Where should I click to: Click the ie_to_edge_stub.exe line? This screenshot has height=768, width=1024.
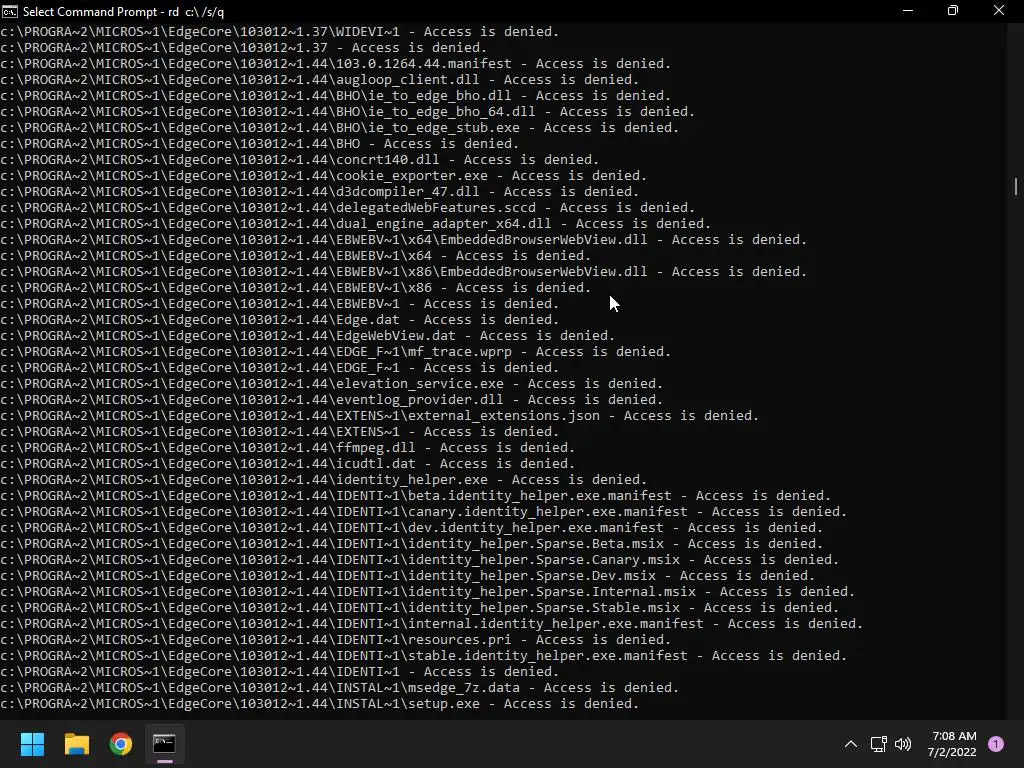(340, 127)
